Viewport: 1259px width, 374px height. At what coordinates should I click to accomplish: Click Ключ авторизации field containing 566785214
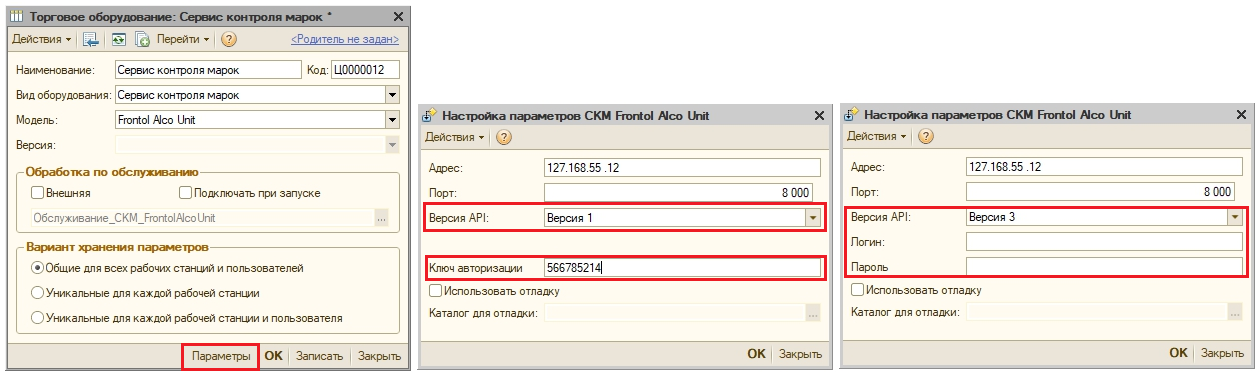[x=683, y=267]
